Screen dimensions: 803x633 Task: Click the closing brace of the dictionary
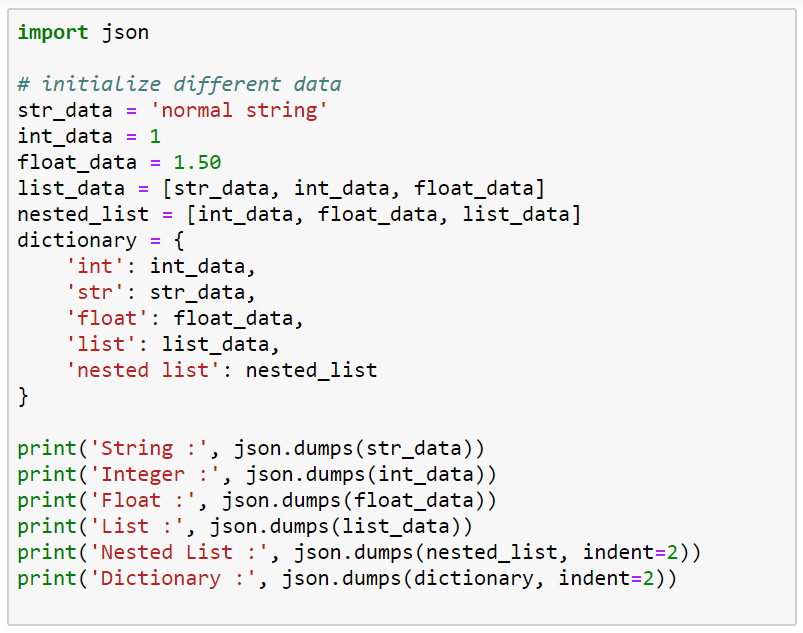23,396
